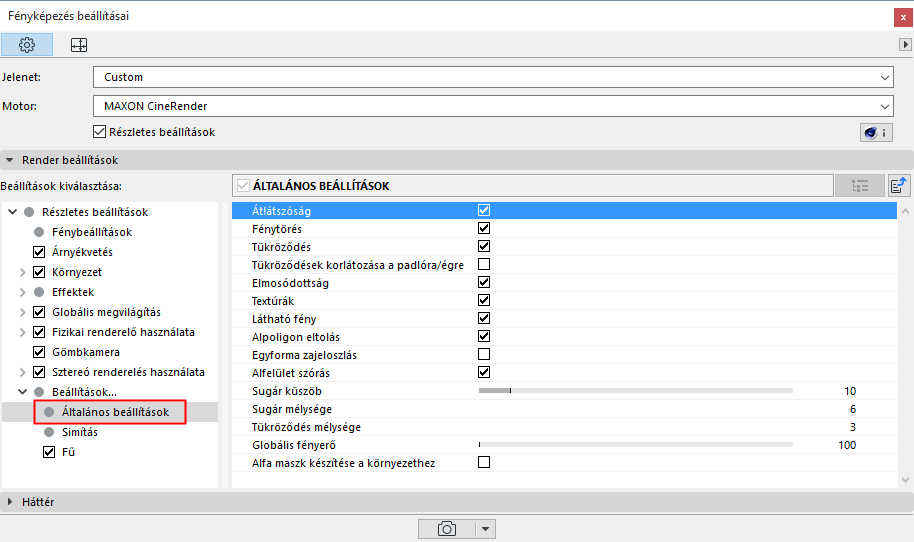Viewport: 914px width, 542px height.
Task: Toggle Fizikai renderelő használata checkbox
Action: coord(39,332)
